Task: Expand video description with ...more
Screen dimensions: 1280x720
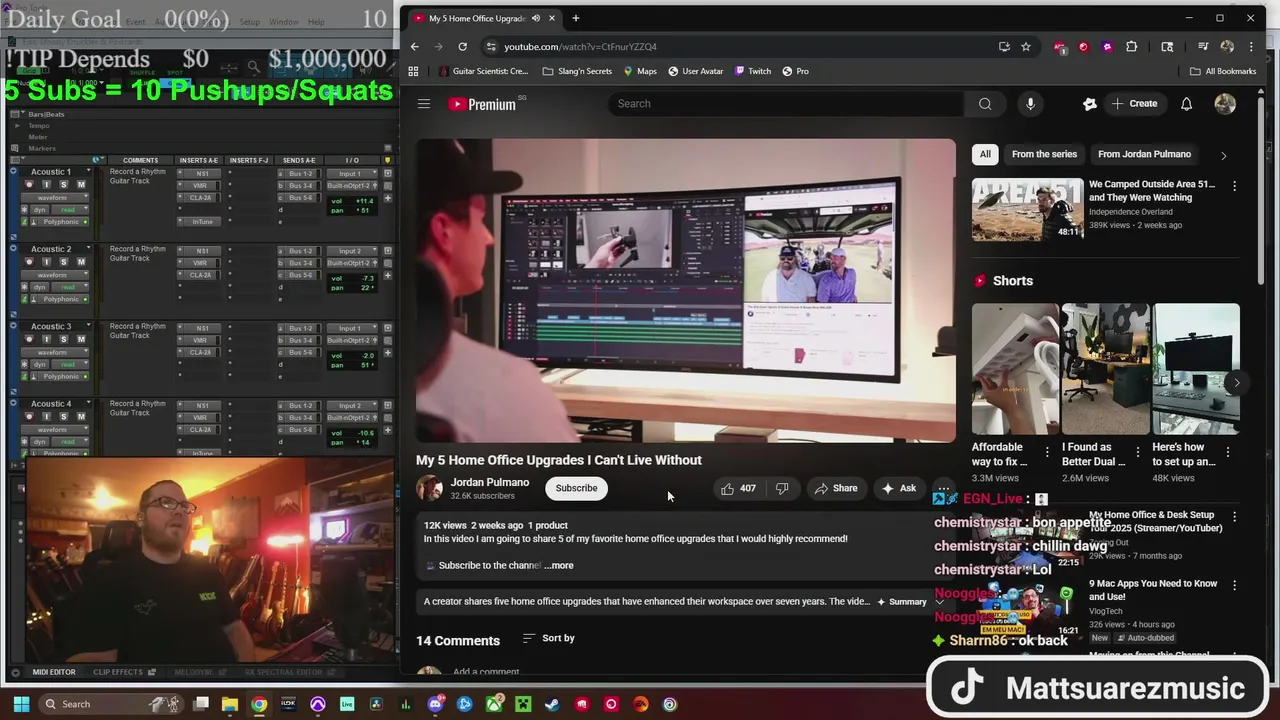Action: (x=559, y=565)
